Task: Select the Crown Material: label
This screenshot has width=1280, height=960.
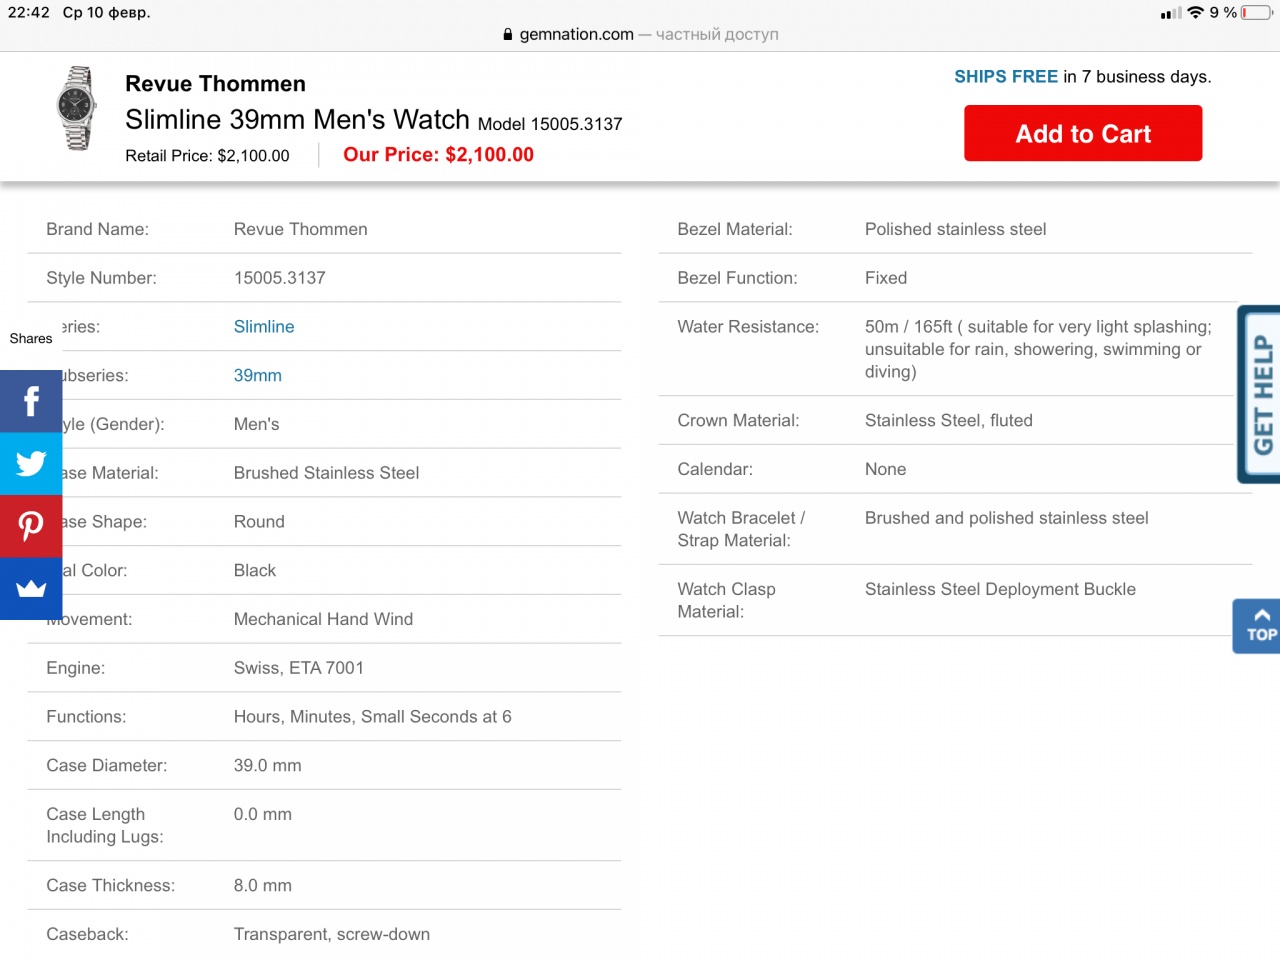Action: (738, 421)
